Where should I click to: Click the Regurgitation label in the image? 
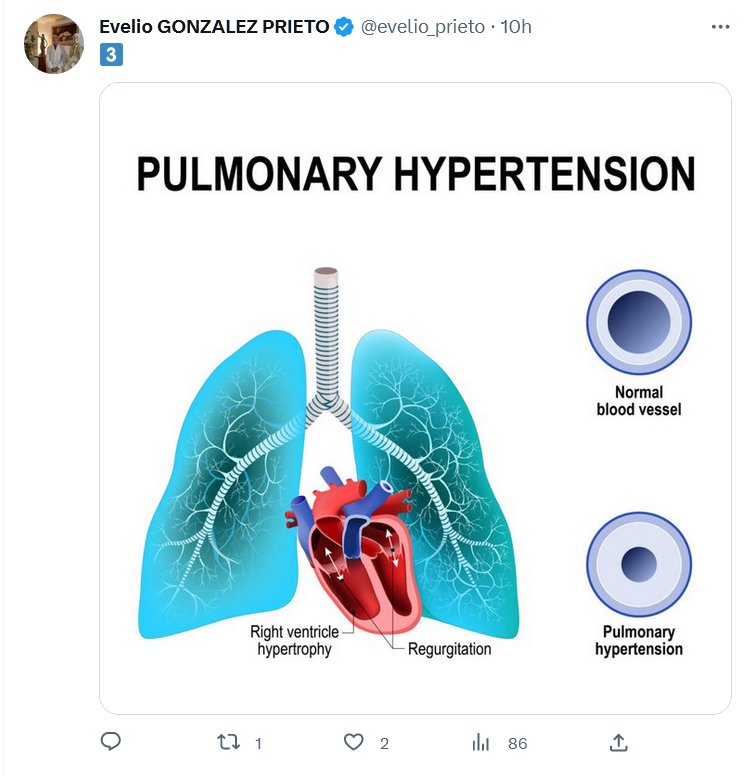point(450,649)
